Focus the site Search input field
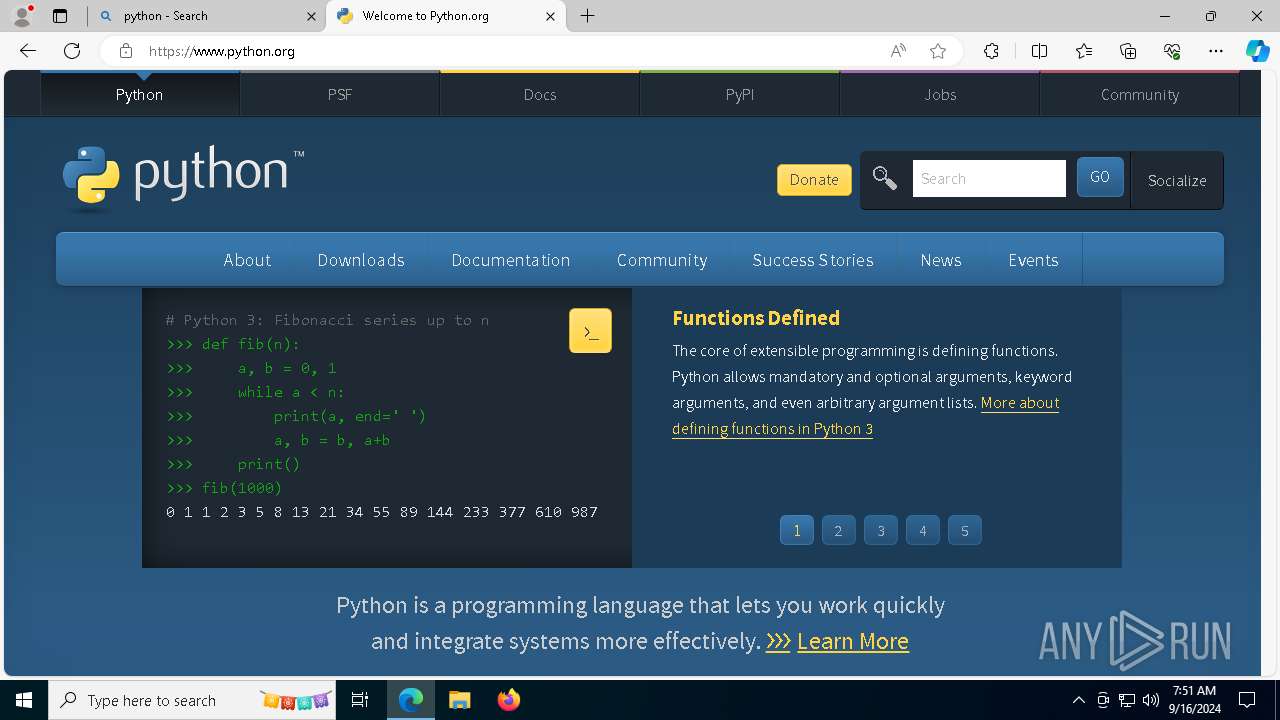1280x720 pixels. tap(989, 179)
